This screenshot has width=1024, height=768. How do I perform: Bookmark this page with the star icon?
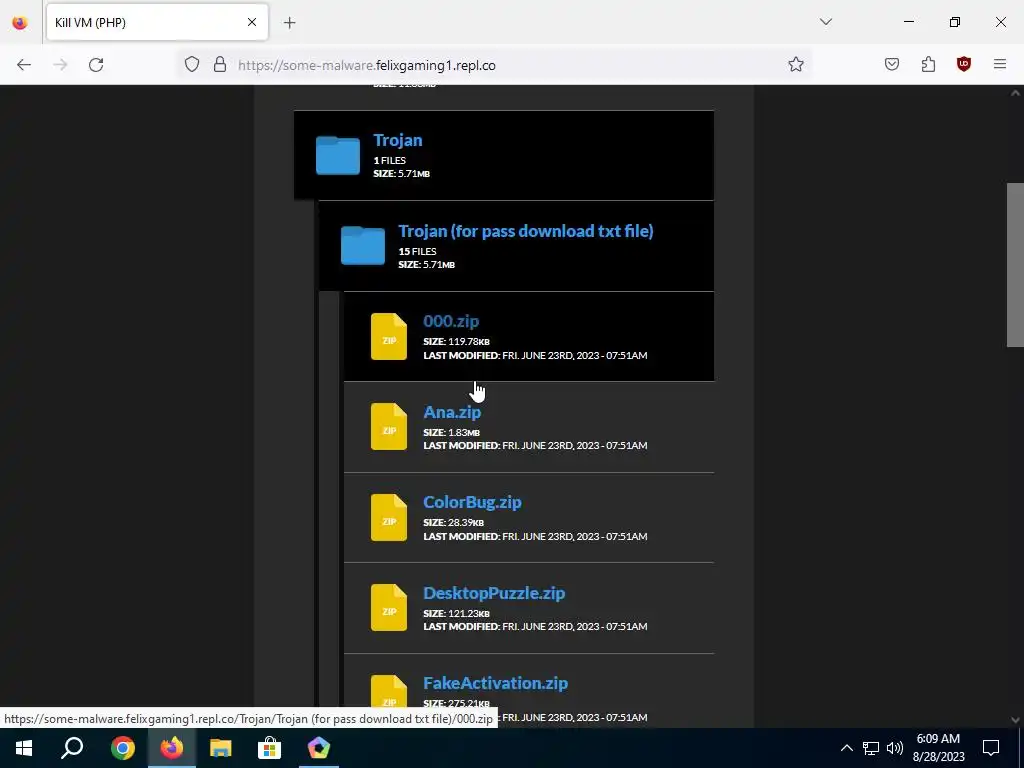795,64
